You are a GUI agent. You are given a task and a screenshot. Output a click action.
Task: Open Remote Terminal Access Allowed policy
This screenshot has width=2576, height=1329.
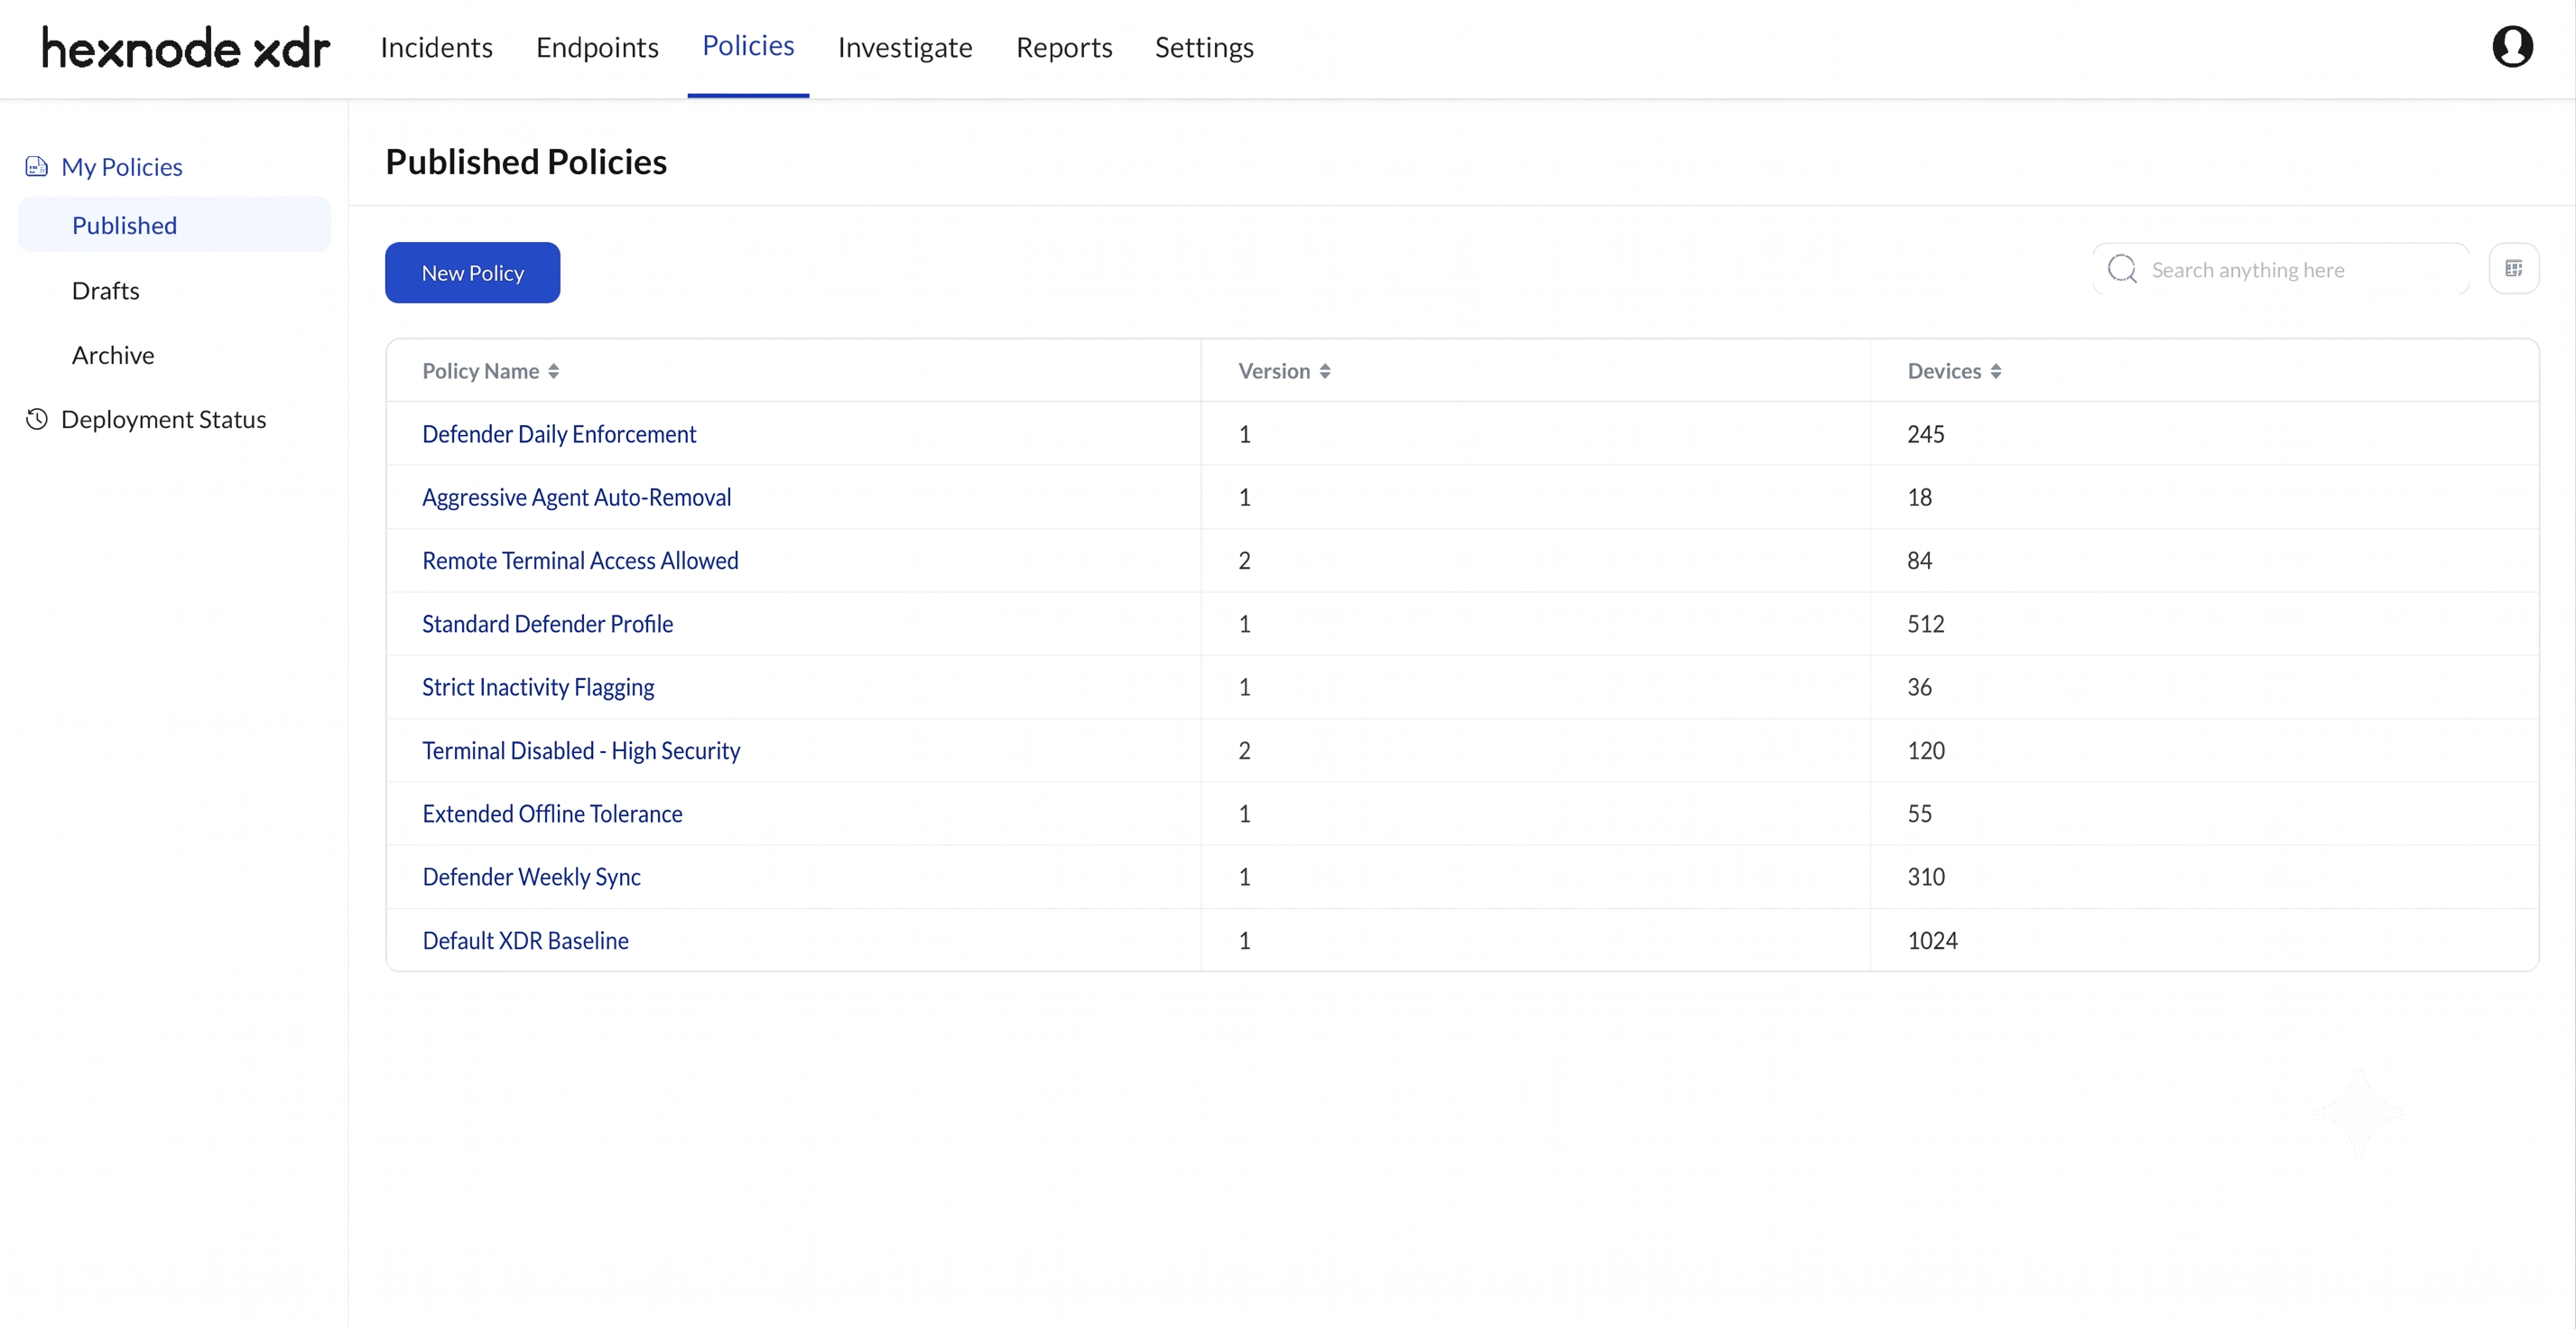[580, 560]
